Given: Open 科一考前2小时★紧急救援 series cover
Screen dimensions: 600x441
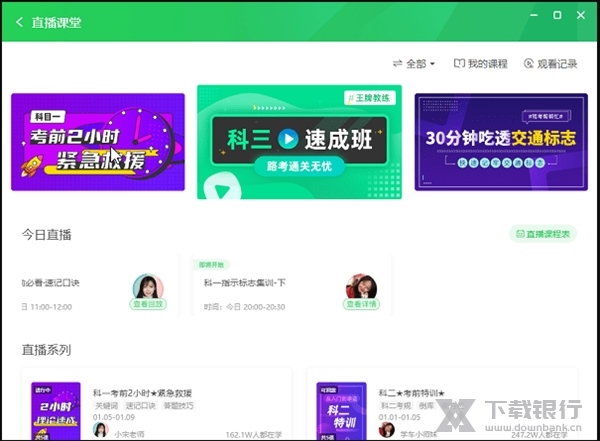Looking at the screenshot, I should (x=56, y=411).
